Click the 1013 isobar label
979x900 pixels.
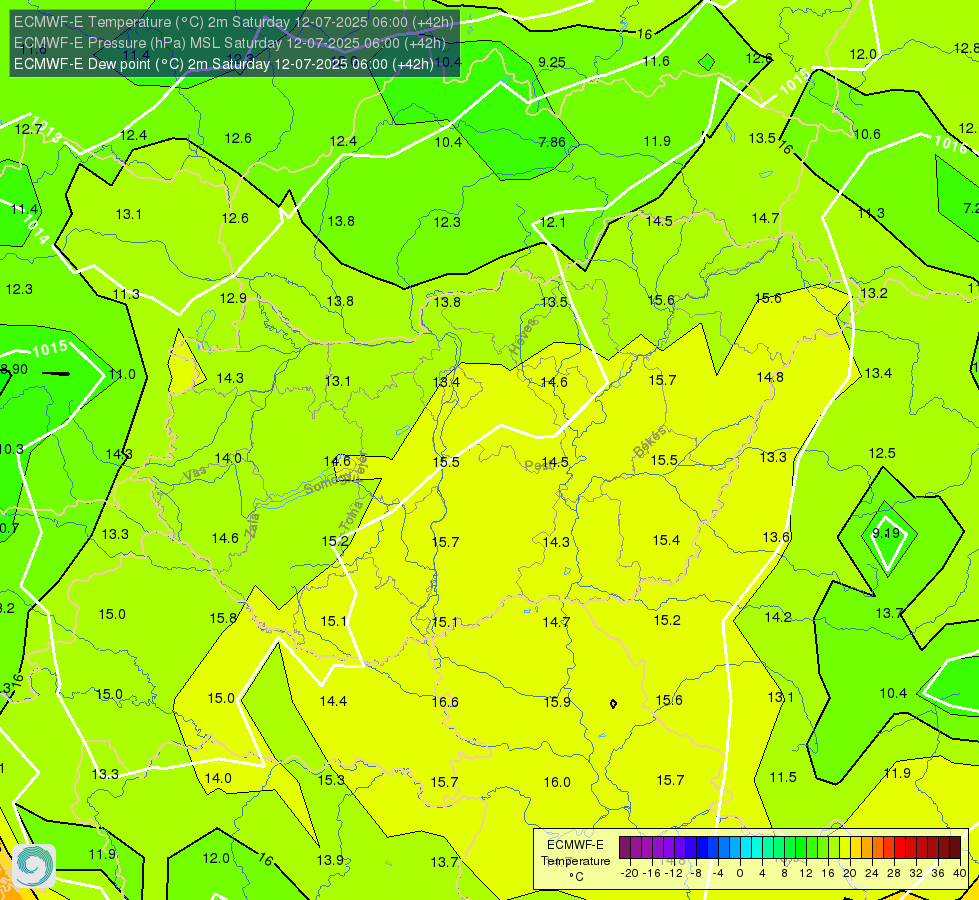point(47,129)
